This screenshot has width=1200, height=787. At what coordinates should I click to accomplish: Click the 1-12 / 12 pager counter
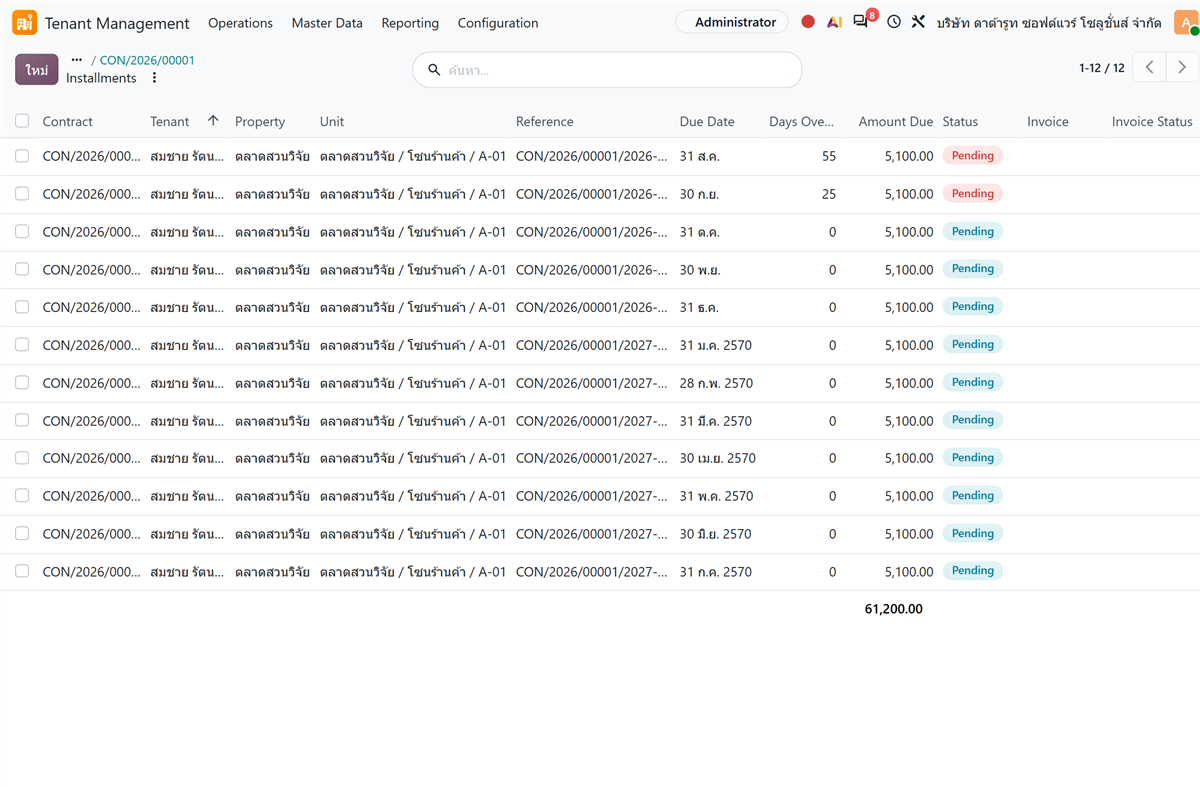1102,68
